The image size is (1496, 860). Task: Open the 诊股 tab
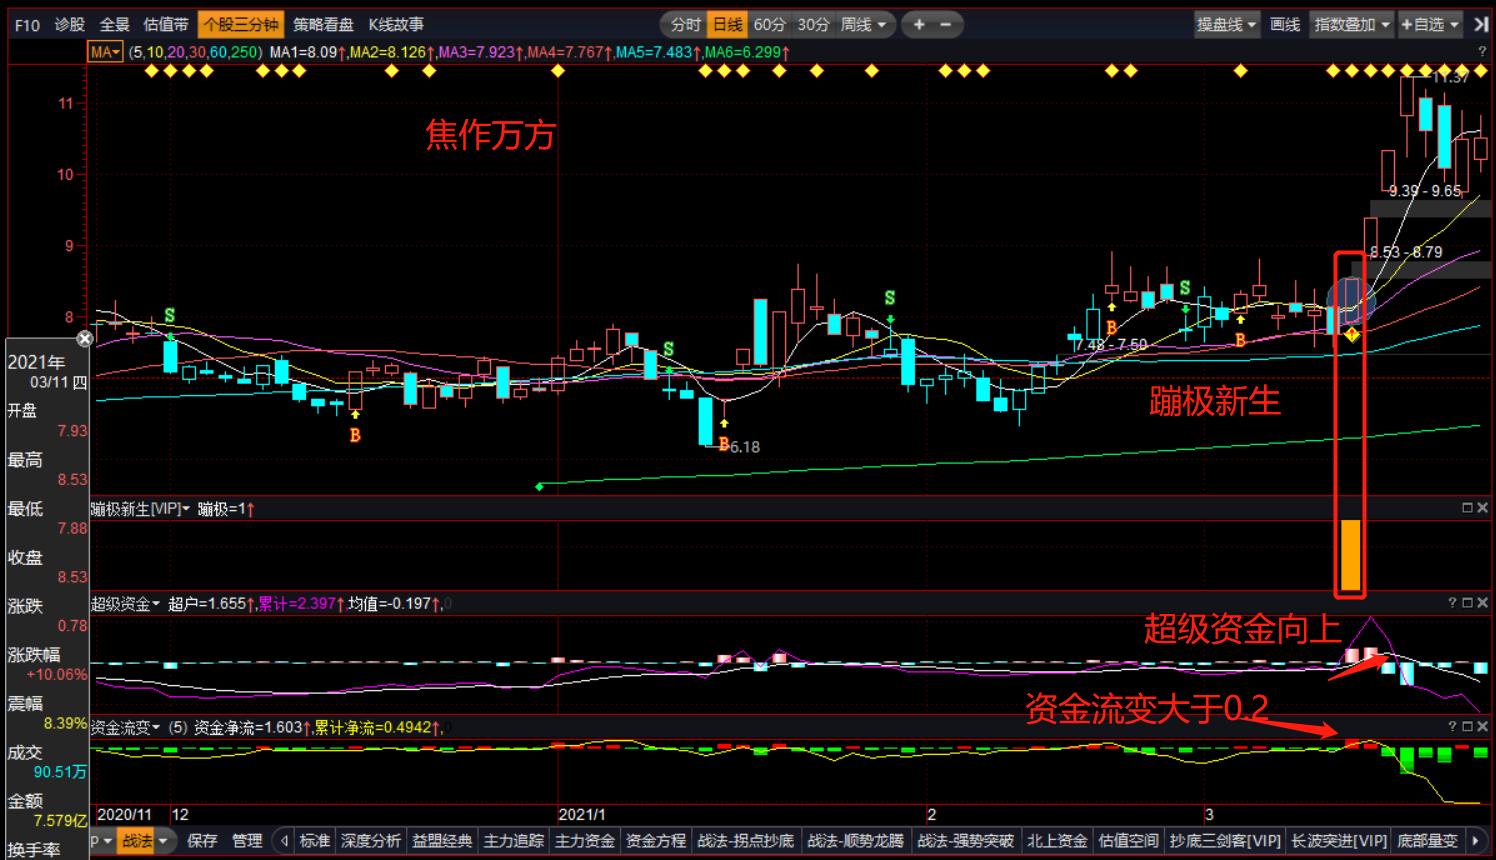coord(70,24)
